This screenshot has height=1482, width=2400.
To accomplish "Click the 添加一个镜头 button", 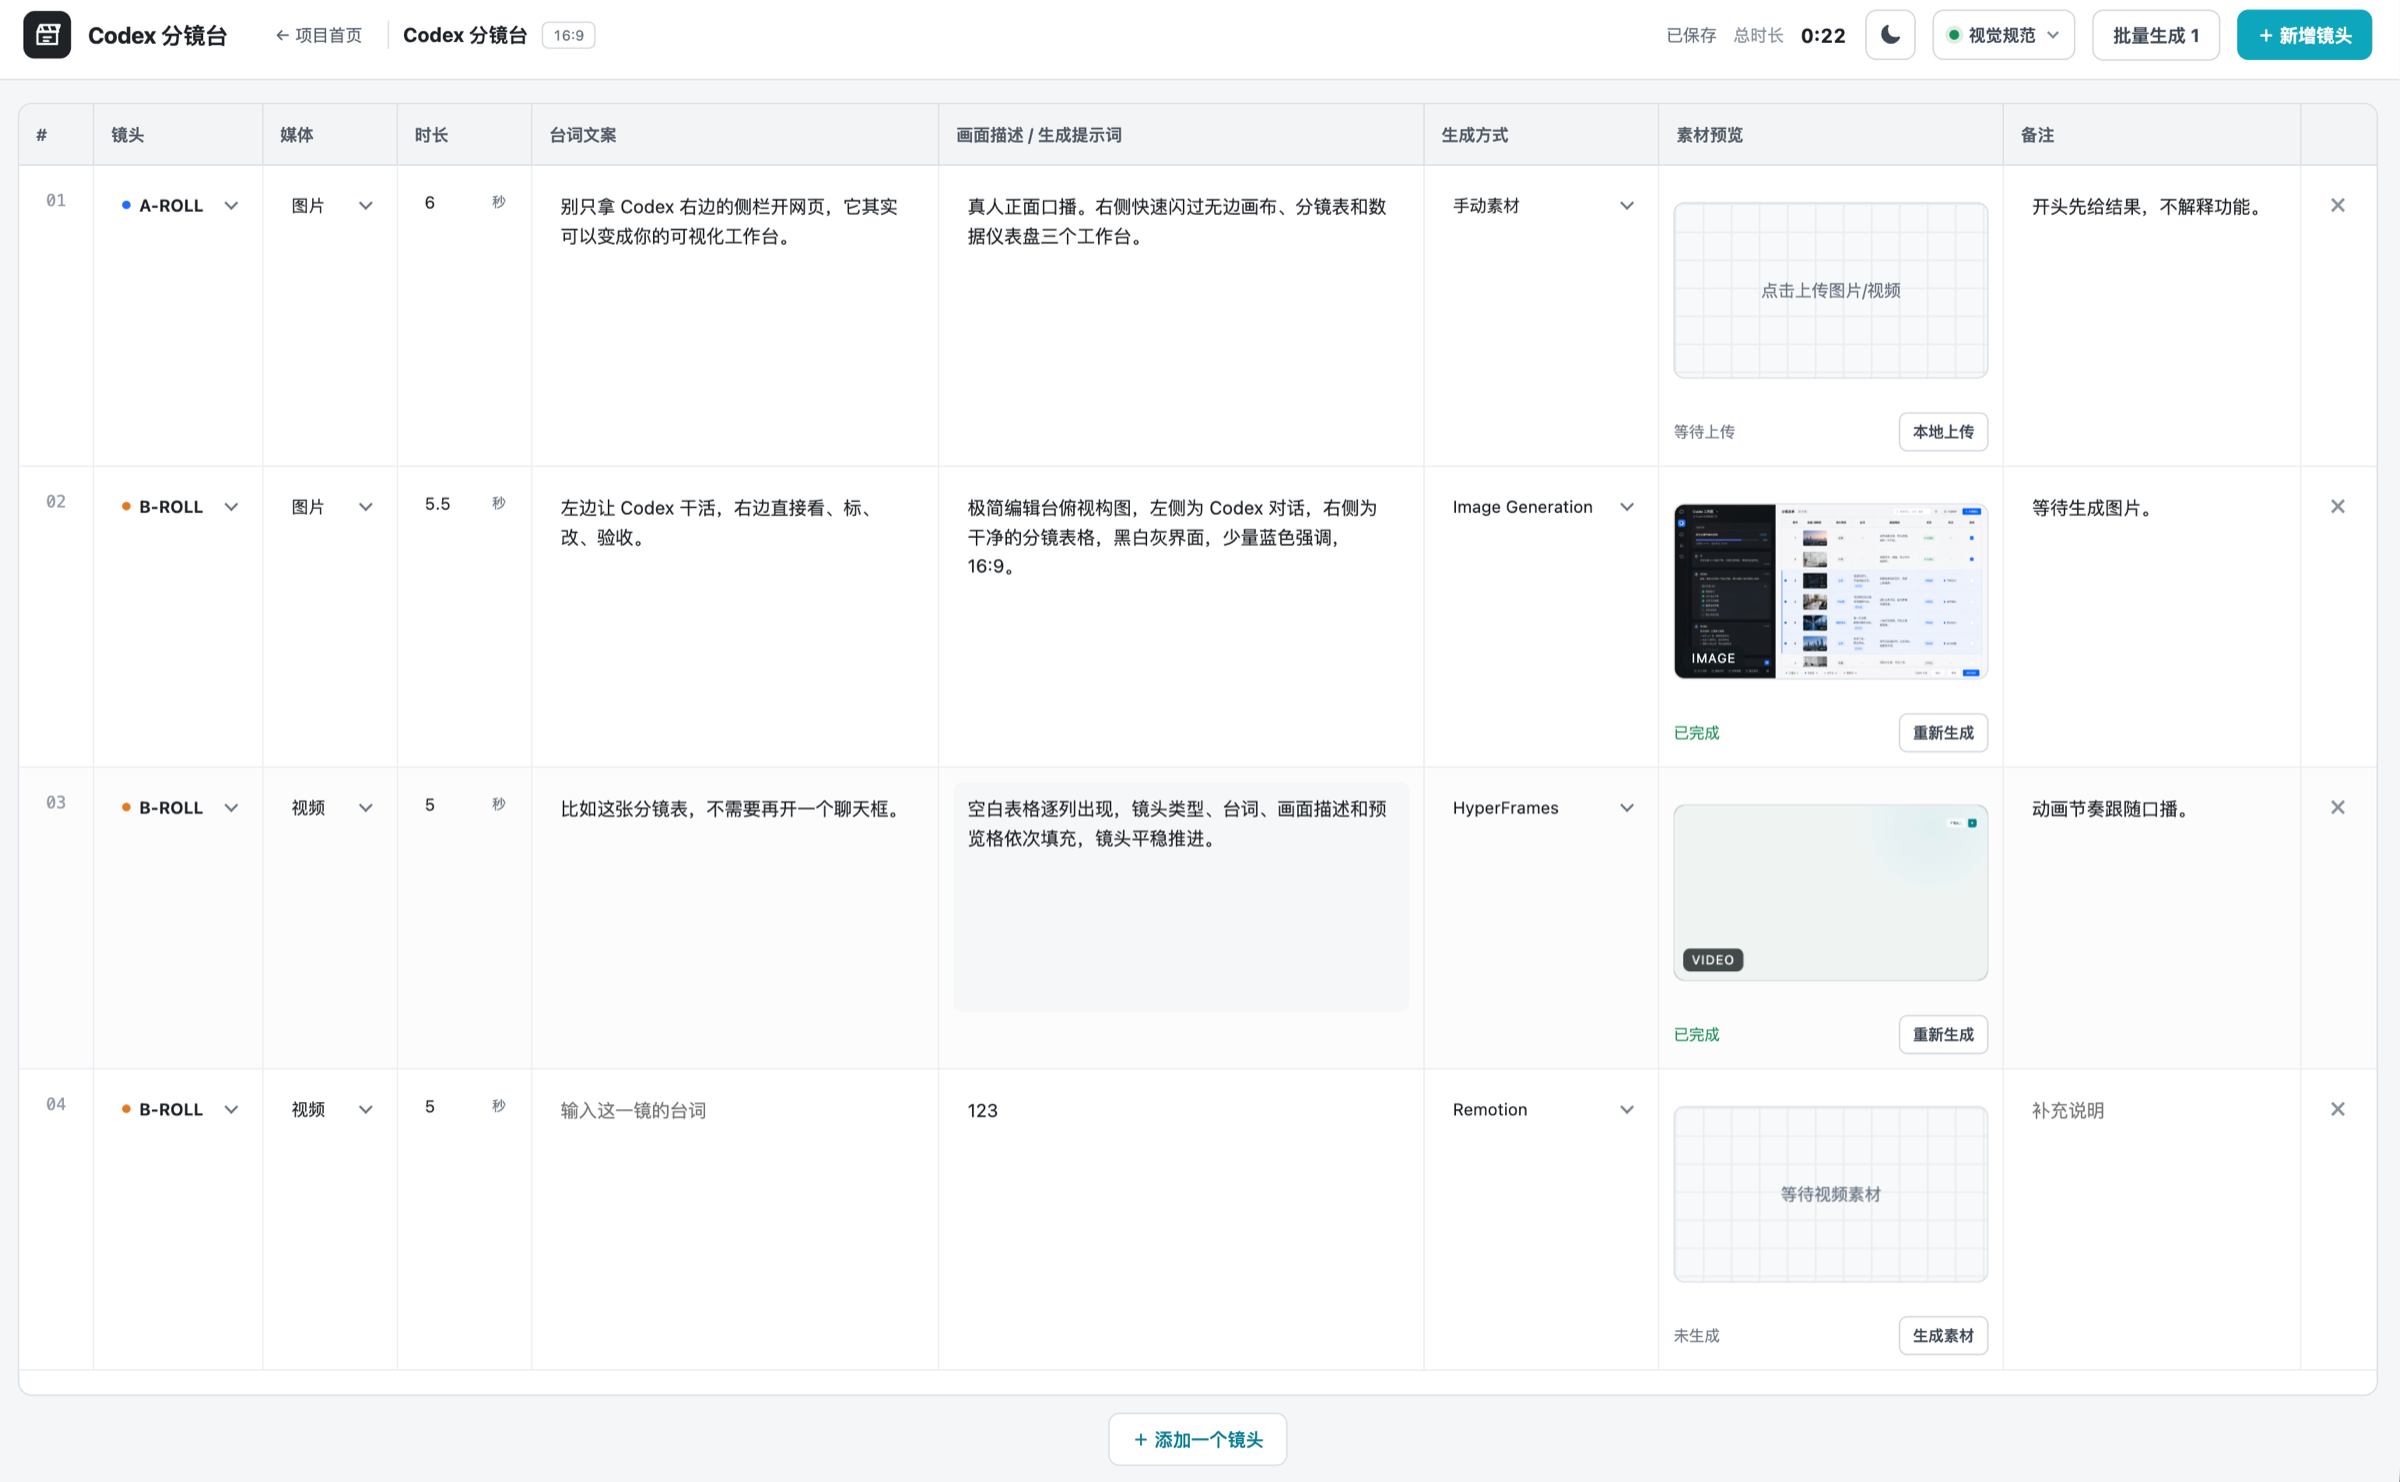I will [1197, 1440].
